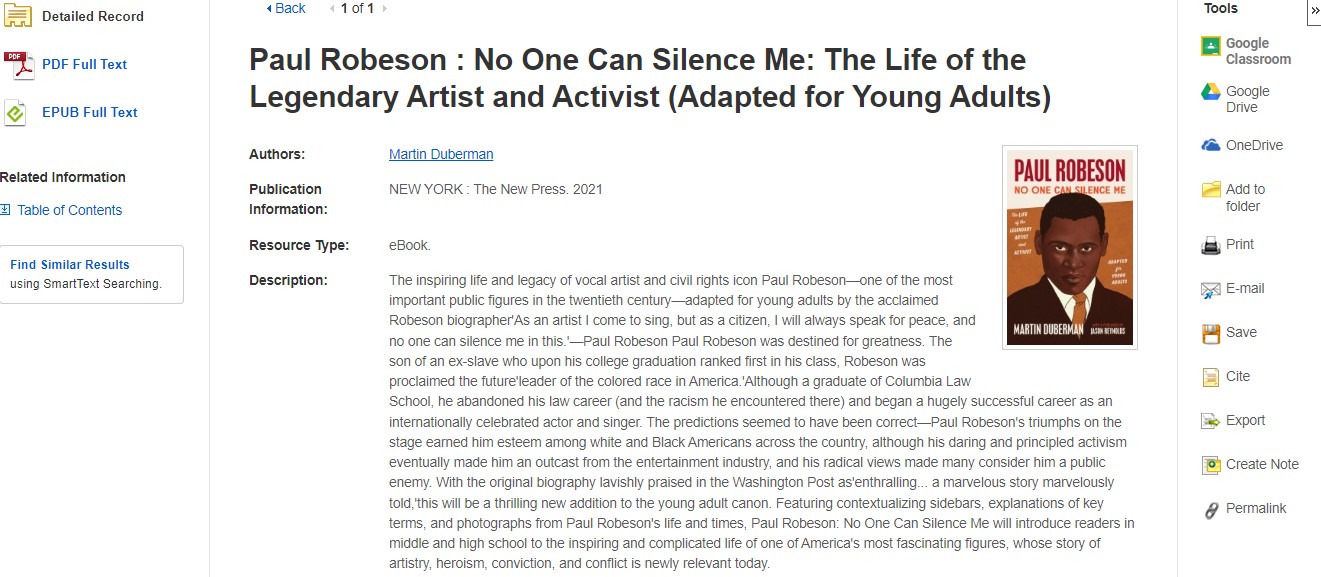Image resolution: width=1321 pixels, height=577 pixels.
Task: Open the Google Classroom icon in Tools
Action: point(1210,46)
